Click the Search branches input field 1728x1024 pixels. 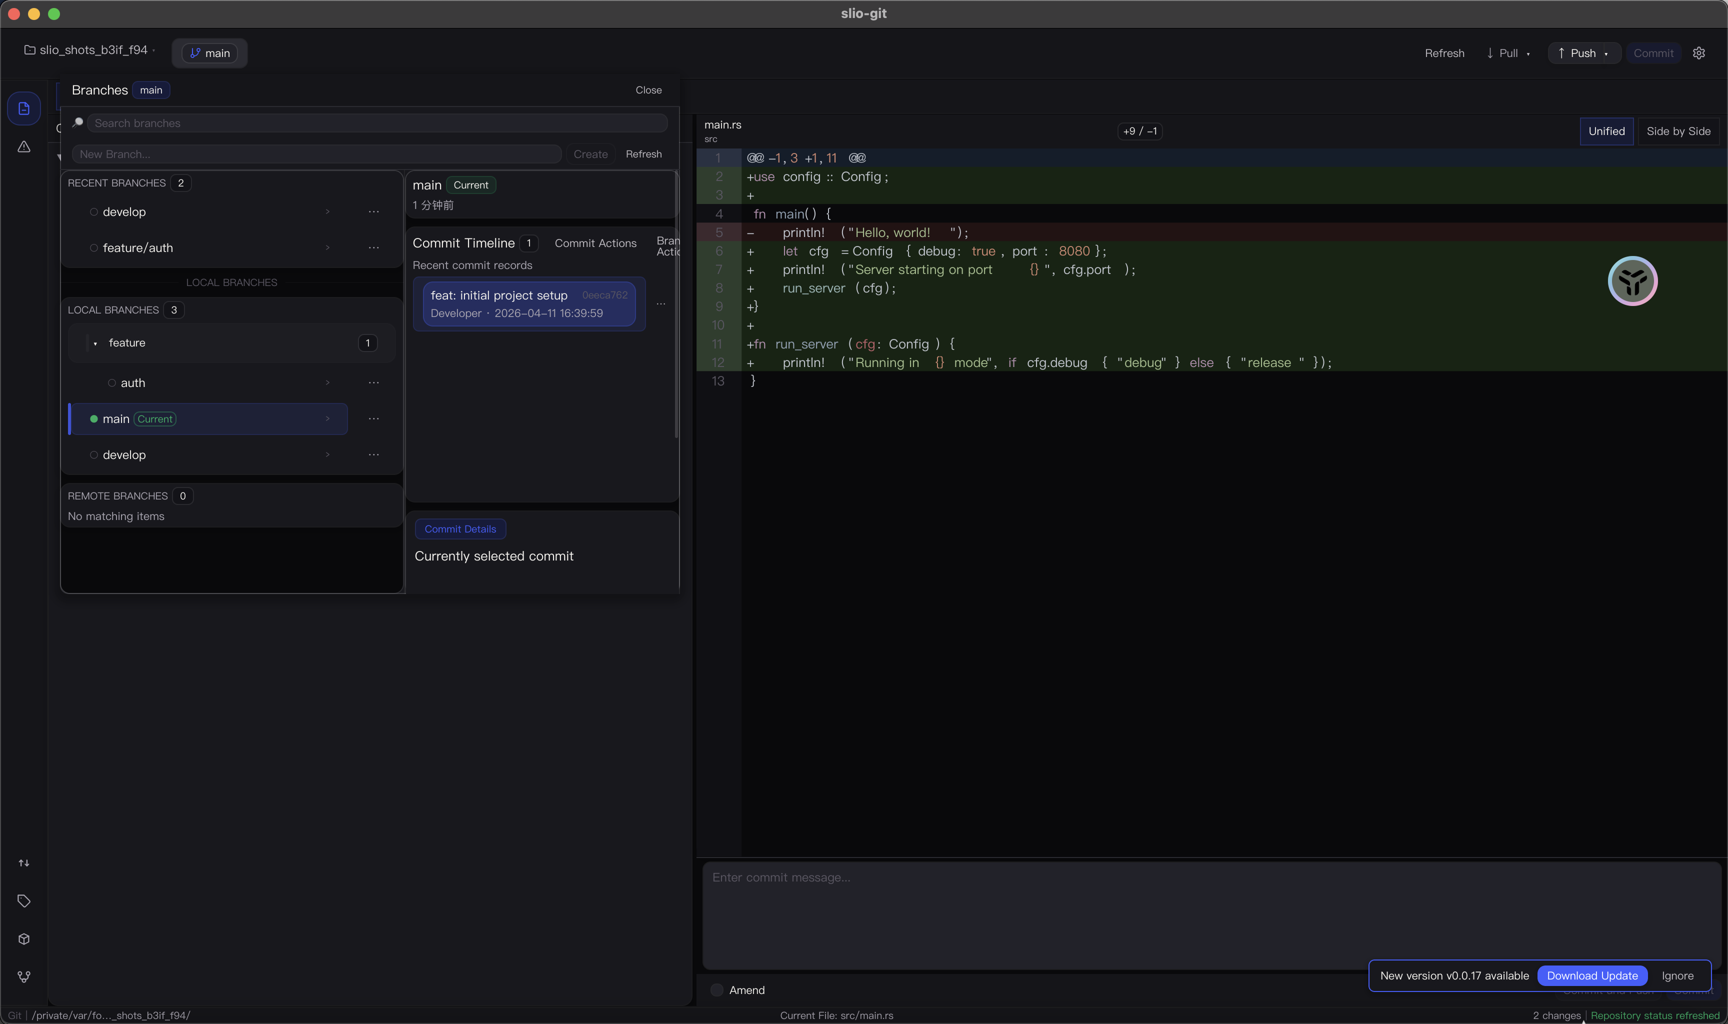(x=377, y=123)
